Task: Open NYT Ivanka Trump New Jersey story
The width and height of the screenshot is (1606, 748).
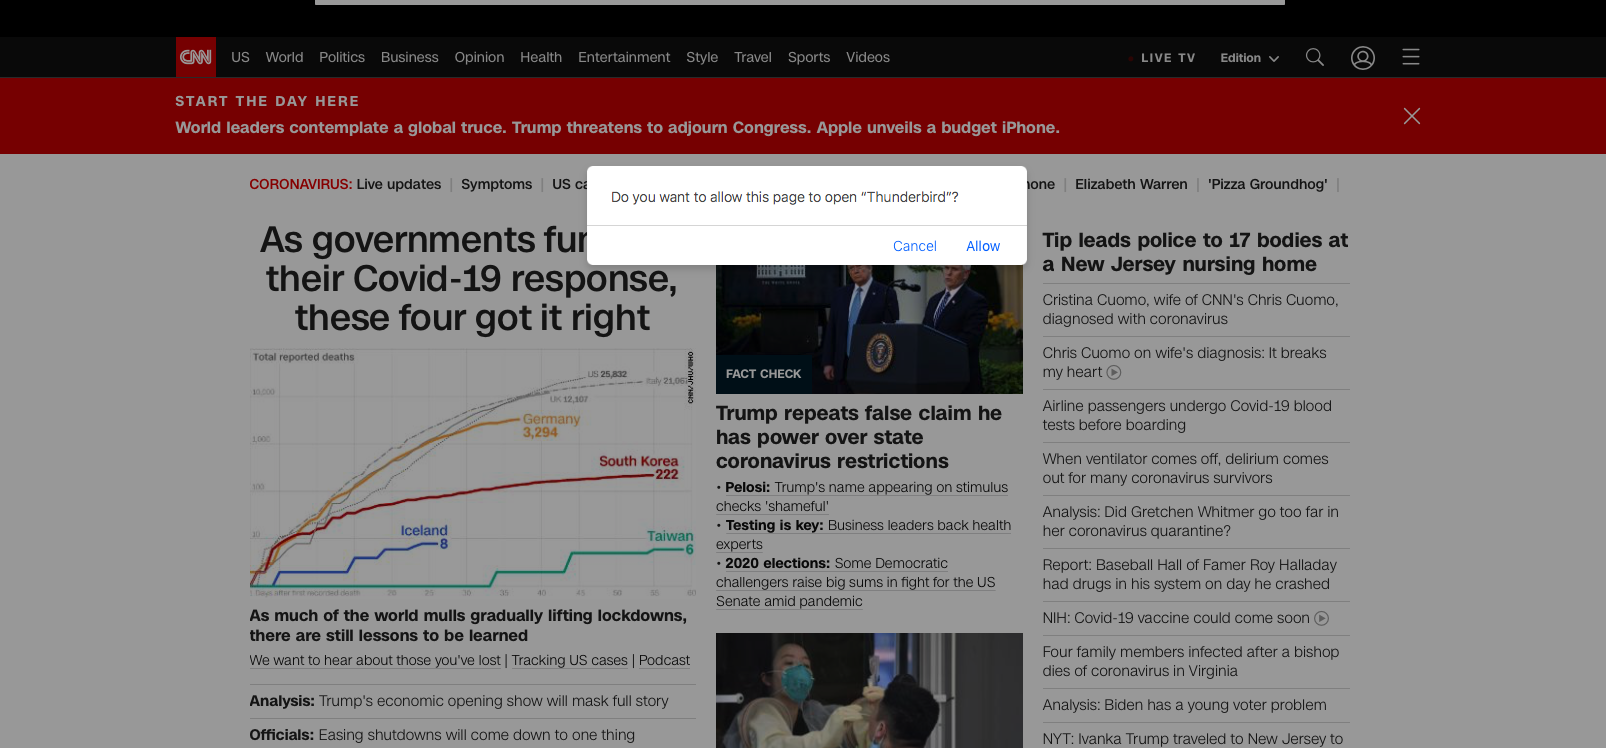Action: click(x=1193, y=739)
